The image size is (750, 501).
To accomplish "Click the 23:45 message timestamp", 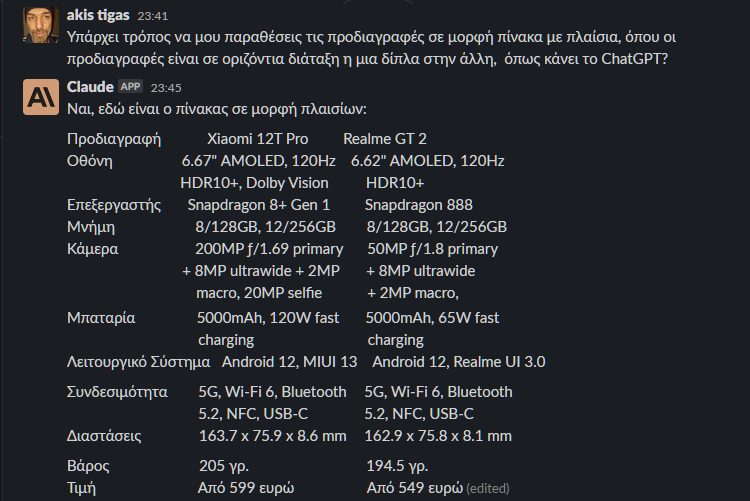I will pos(166,88).
